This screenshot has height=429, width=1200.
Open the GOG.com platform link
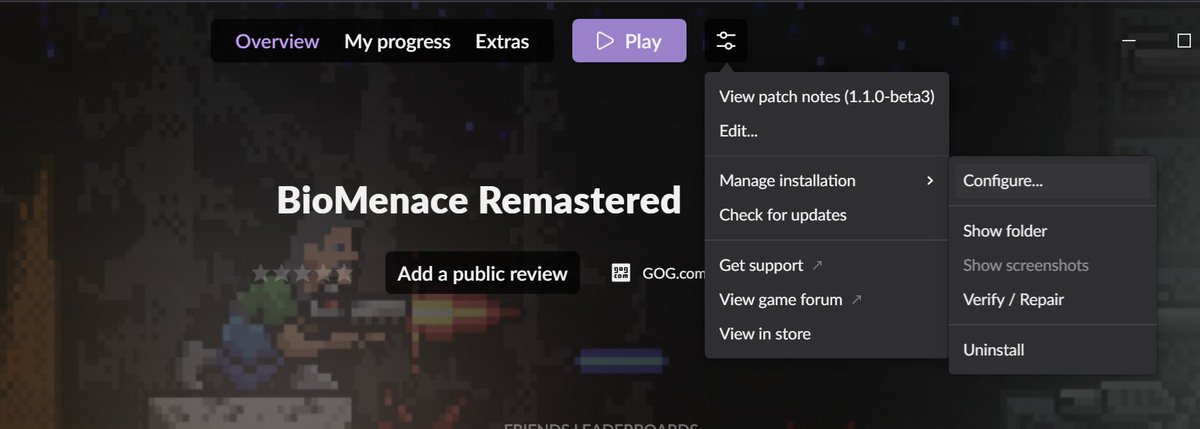click(672, 273)
